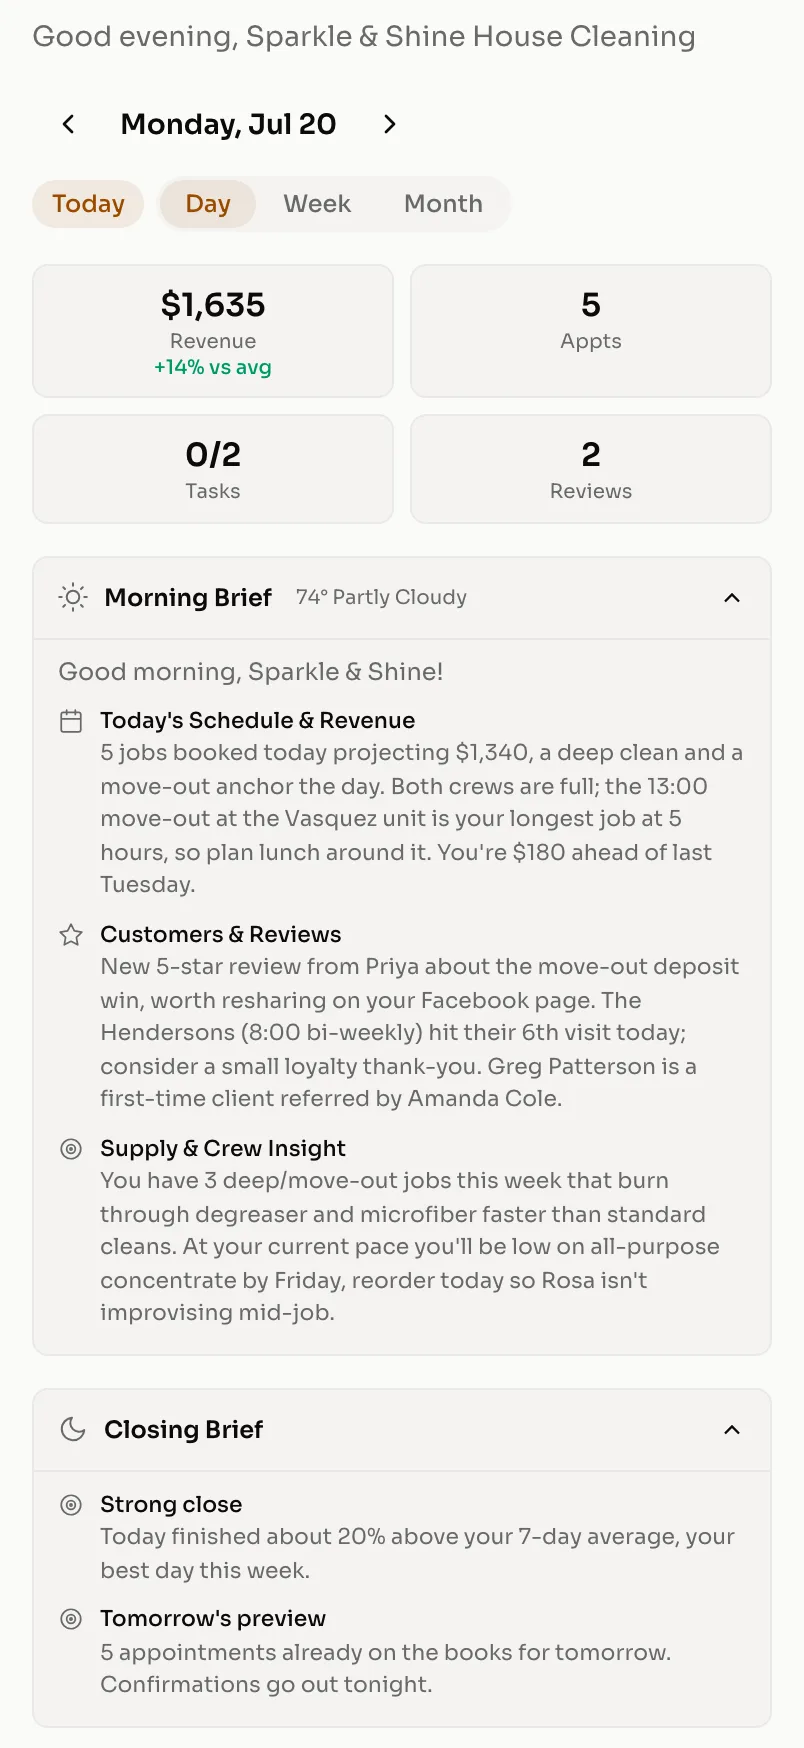
Task: Click the target icon beside Tomorrow's preview
Action: (x=71, y=1619)
